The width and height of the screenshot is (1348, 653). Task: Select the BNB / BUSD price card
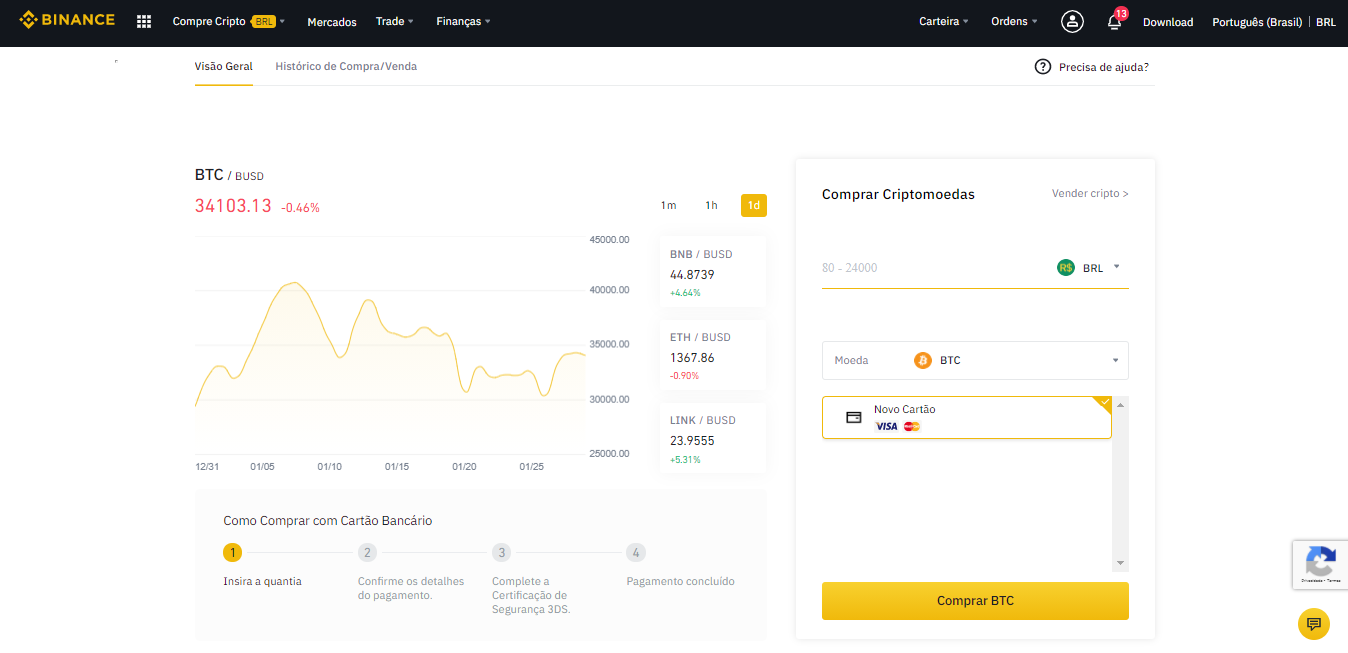coord(712,272)
